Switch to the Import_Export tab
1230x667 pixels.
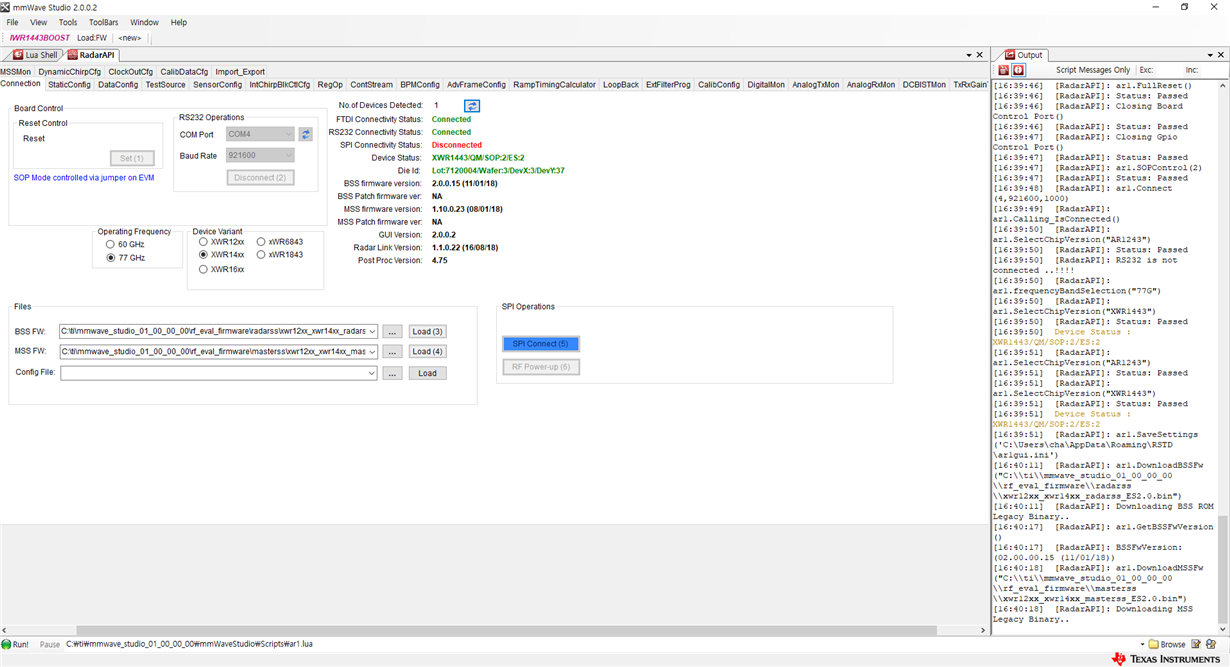point(240,72)
